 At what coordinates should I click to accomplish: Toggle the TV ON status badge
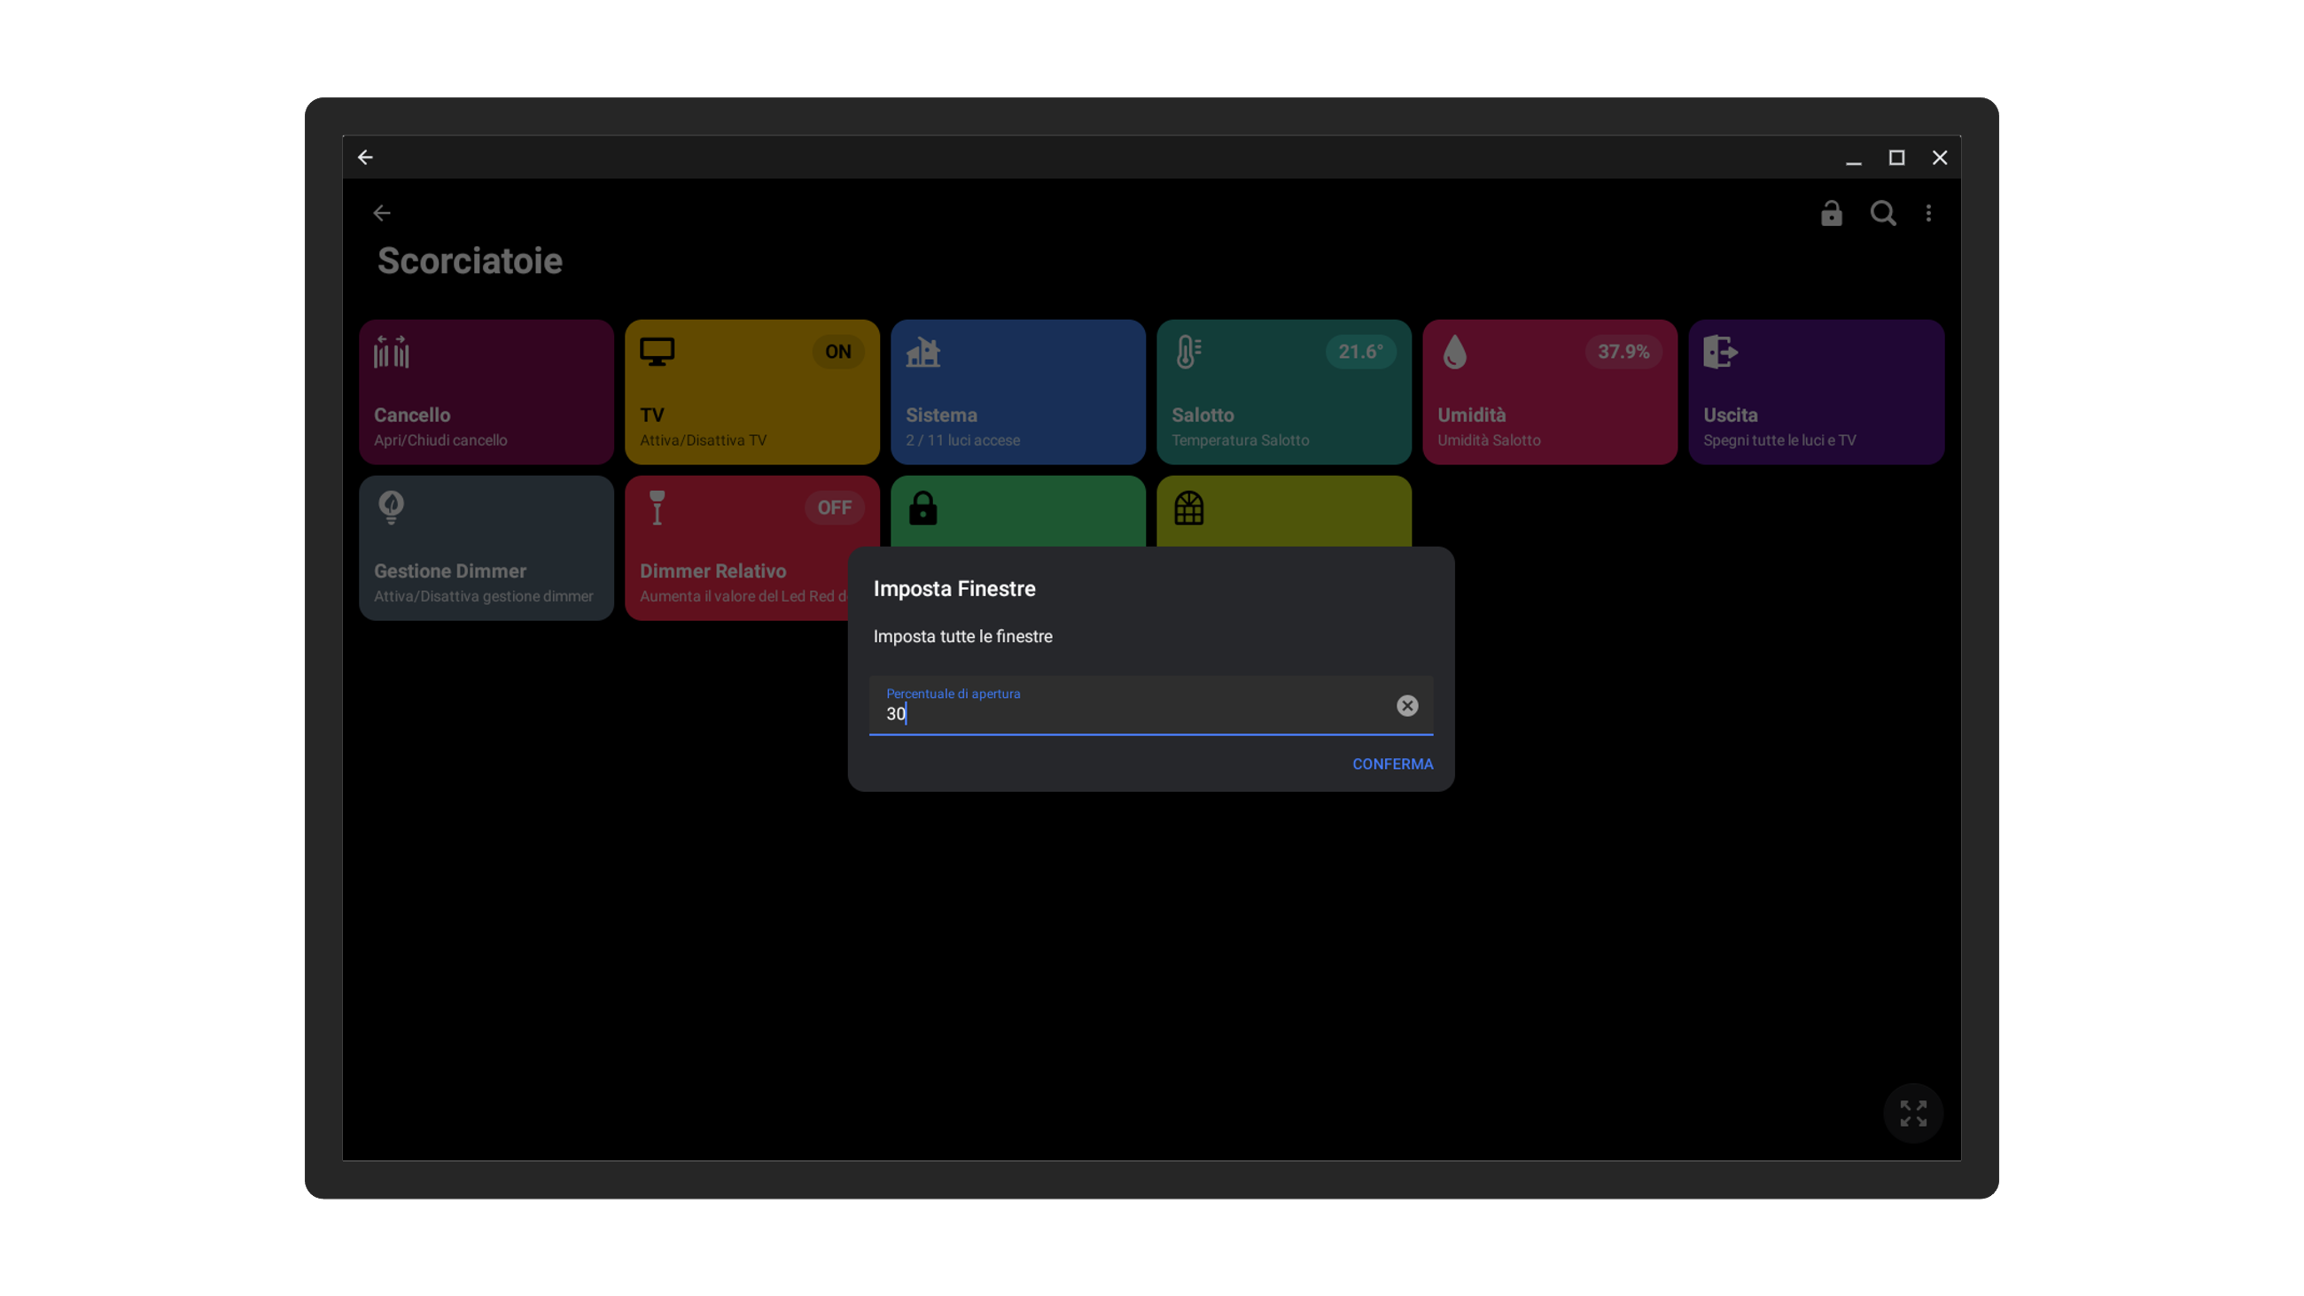tap(837, 352)
